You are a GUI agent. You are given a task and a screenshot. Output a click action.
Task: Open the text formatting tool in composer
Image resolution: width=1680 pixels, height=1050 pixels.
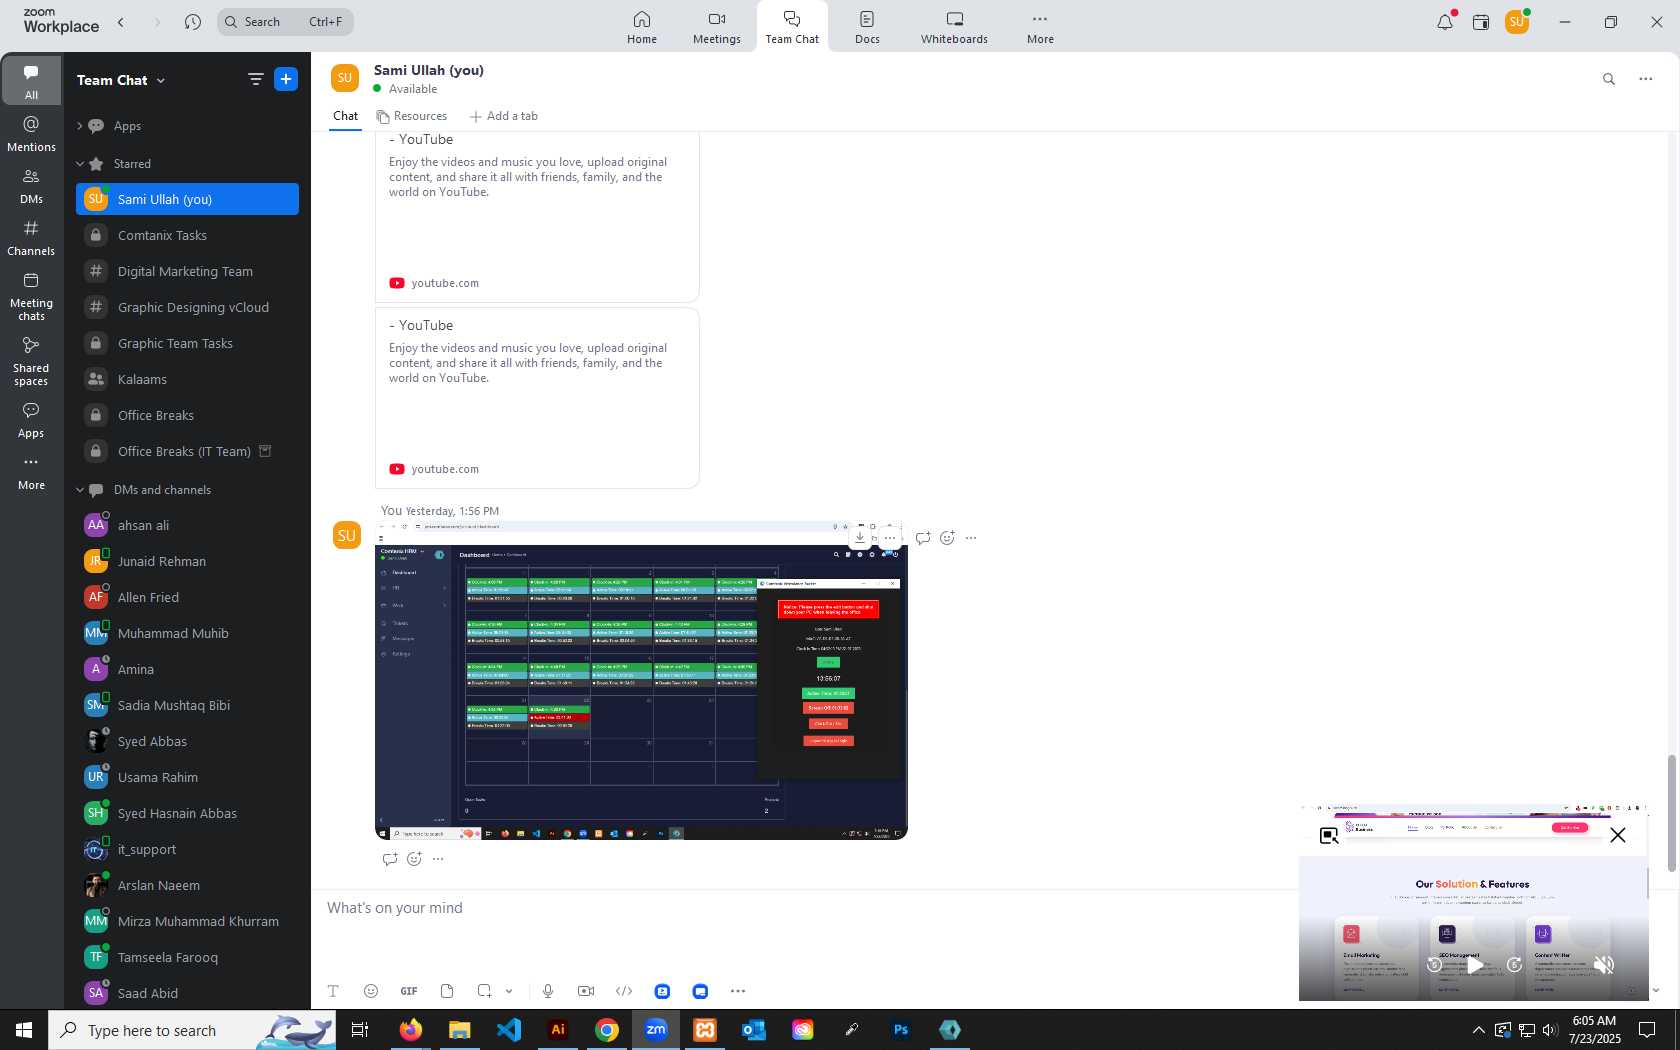pos(333,991)
